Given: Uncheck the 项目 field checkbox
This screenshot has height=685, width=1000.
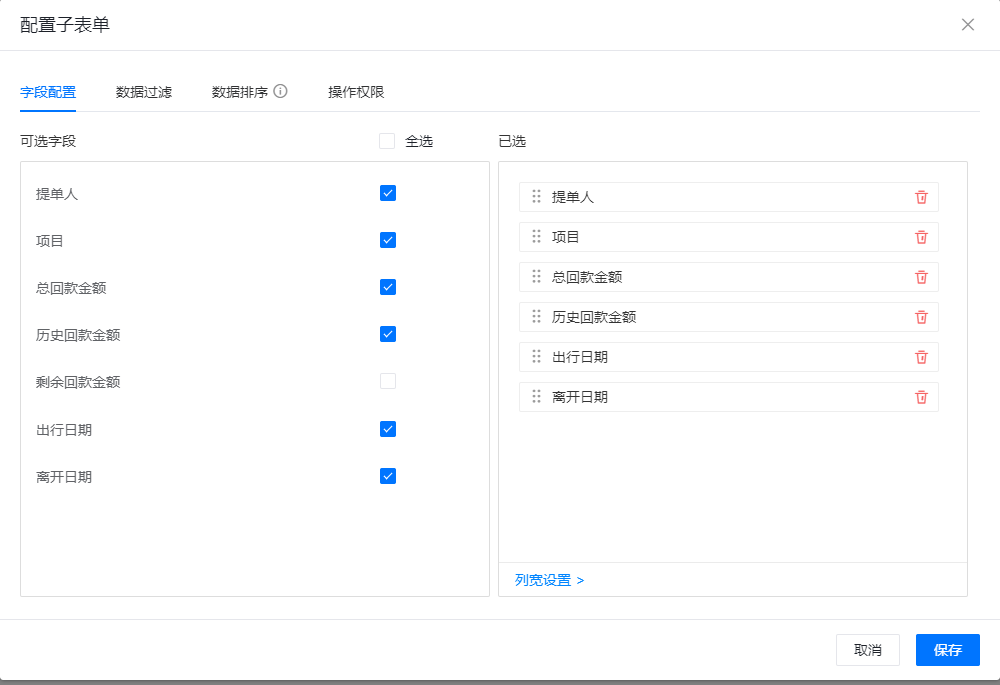Looking at the screenshot, I should pyautogui.click(x=388, y=240).
